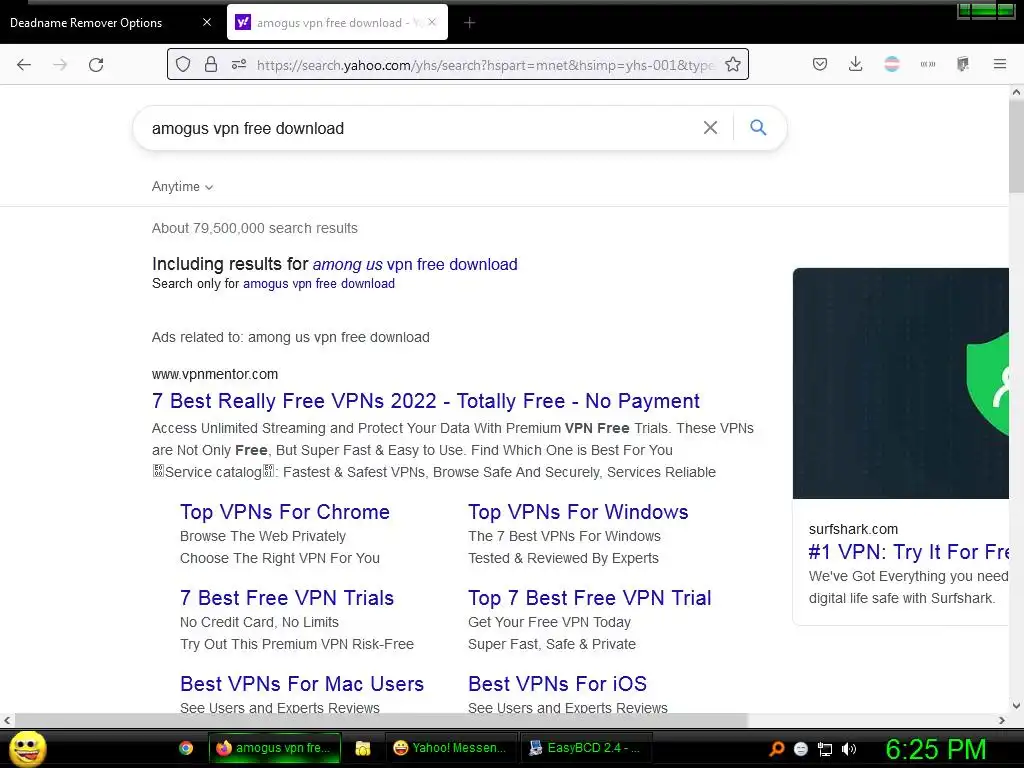
Task: Open a new browser tab
Action: [469, 23]
